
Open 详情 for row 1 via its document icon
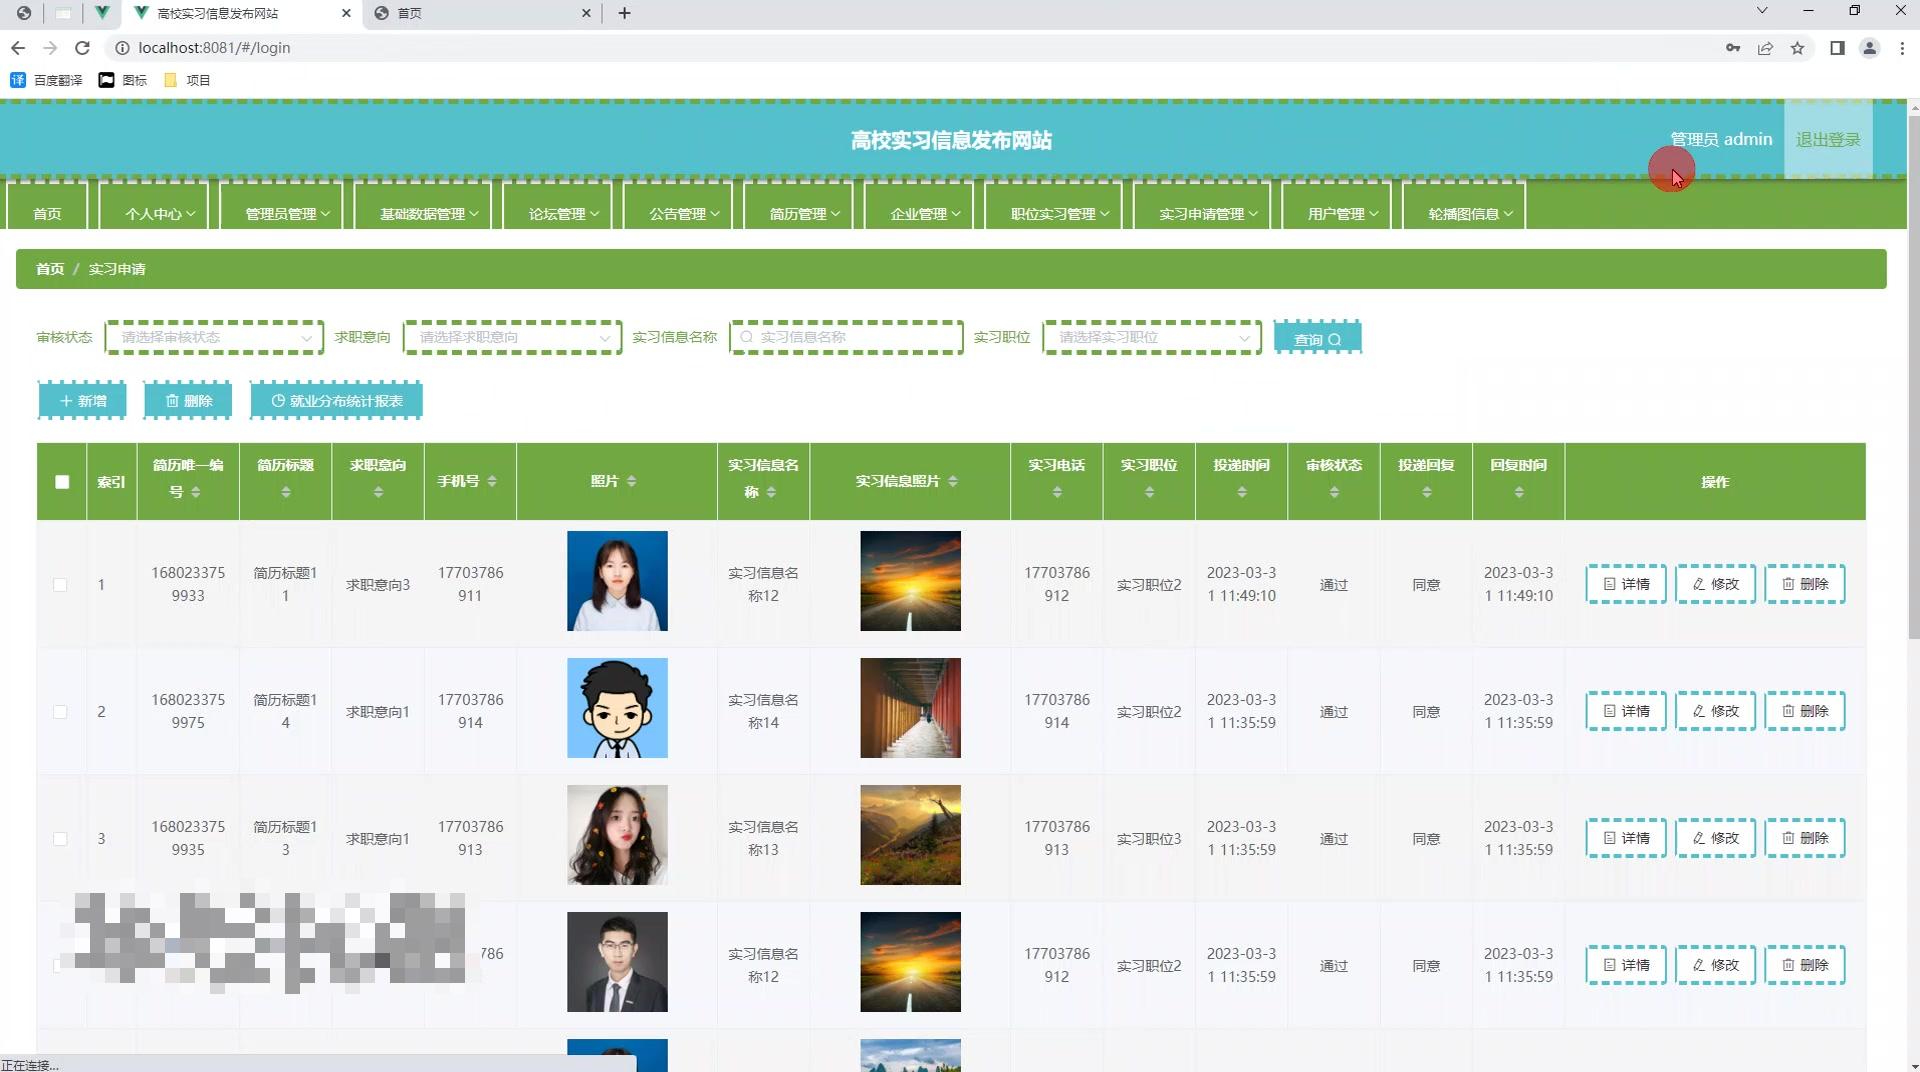pyautogui.click(x=1608, y=584)
